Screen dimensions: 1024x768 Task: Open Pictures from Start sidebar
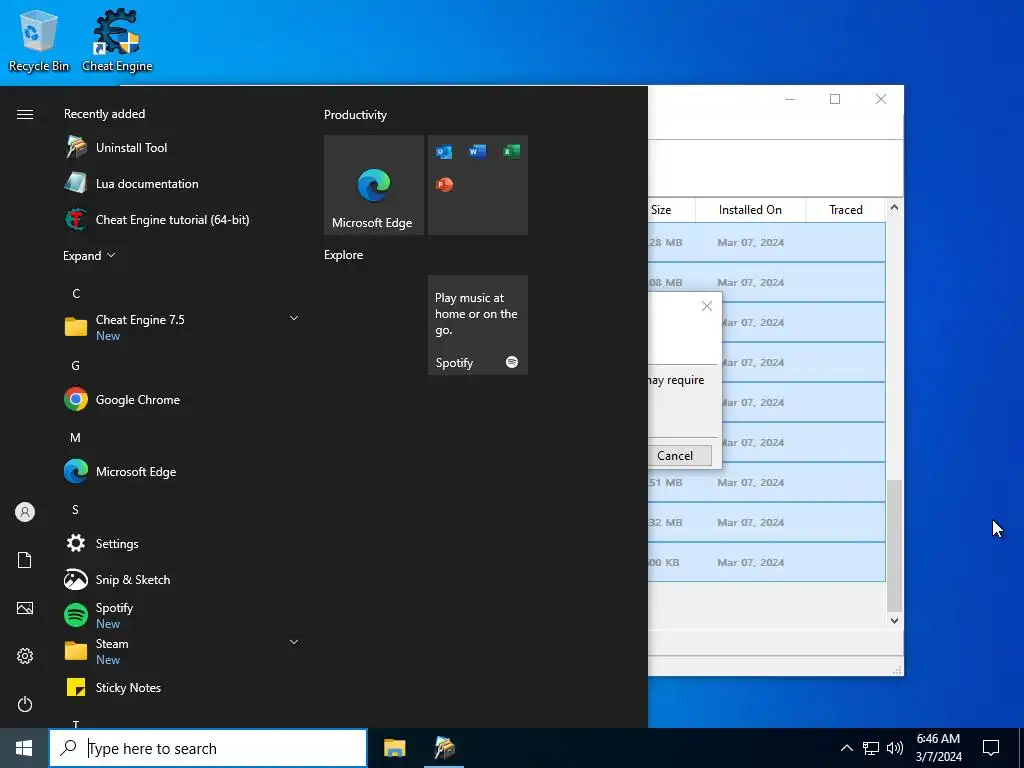click(x=25, y=608)
